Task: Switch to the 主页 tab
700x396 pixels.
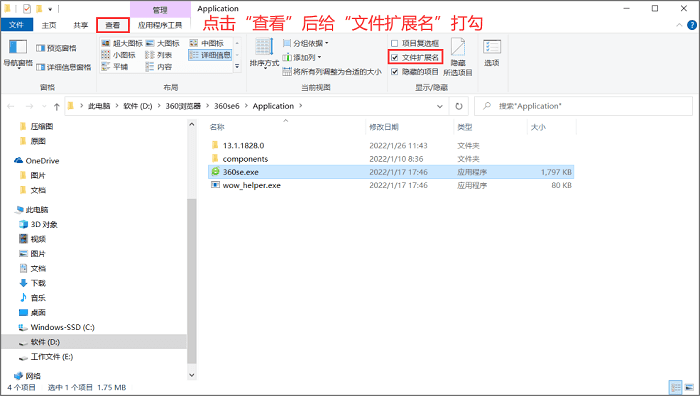Action: 49,25
